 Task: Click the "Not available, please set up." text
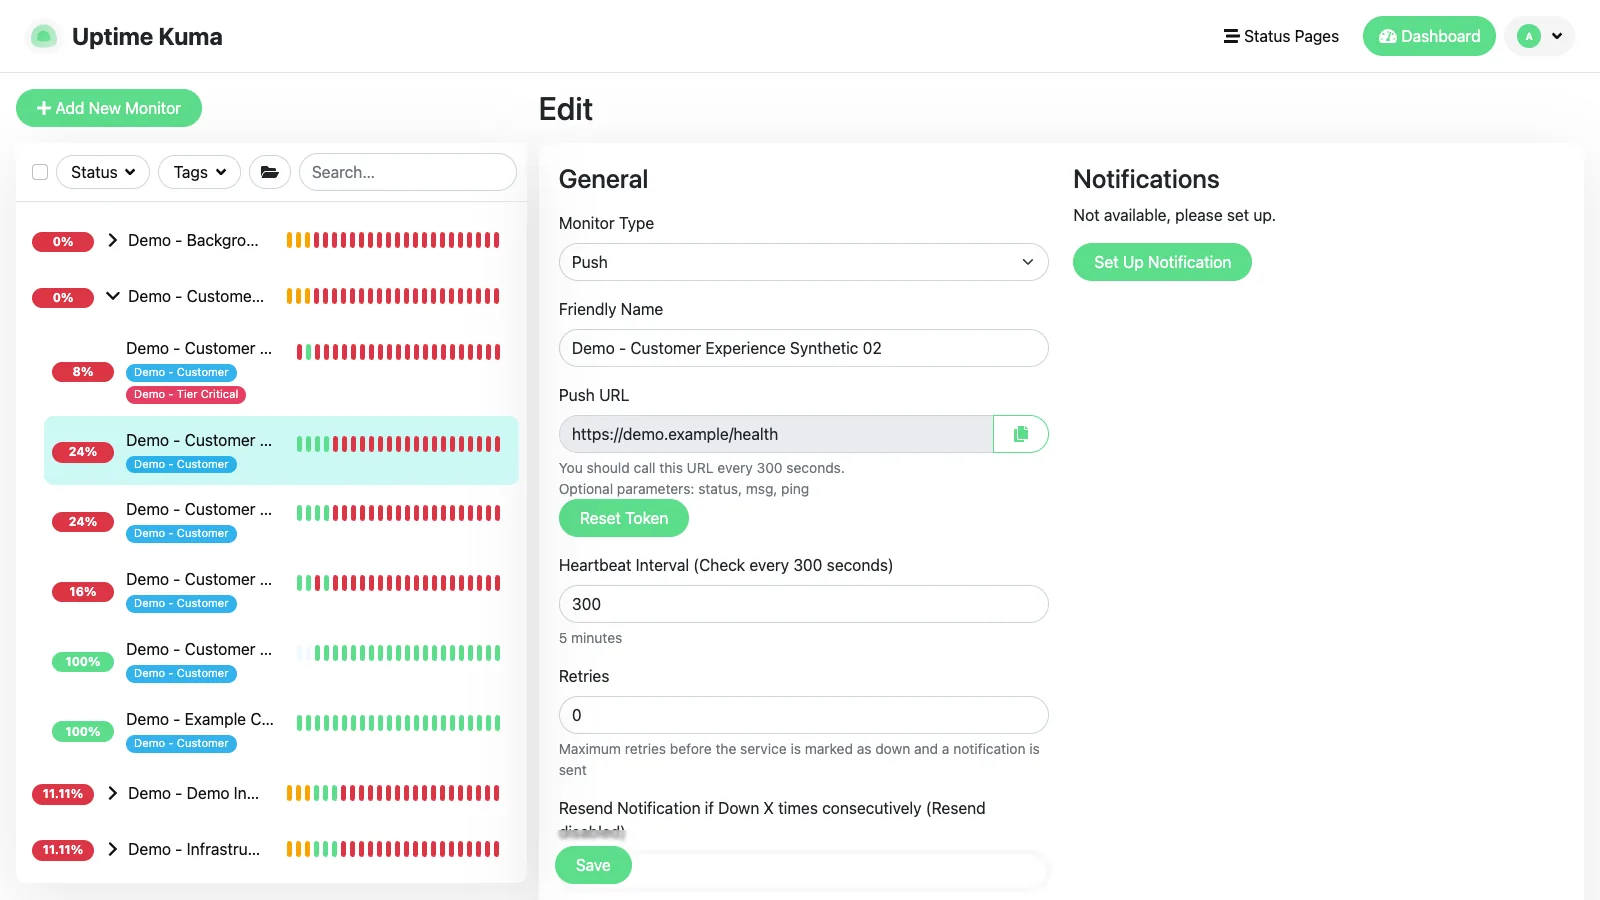1174,215
